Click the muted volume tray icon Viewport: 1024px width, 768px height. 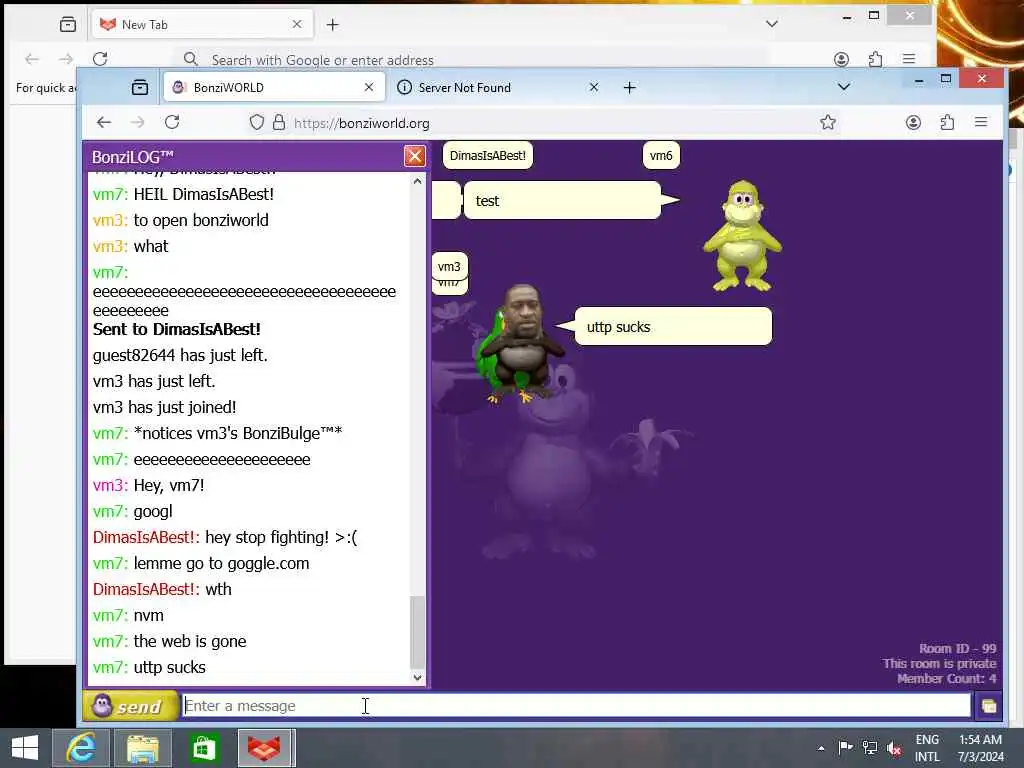894,748
